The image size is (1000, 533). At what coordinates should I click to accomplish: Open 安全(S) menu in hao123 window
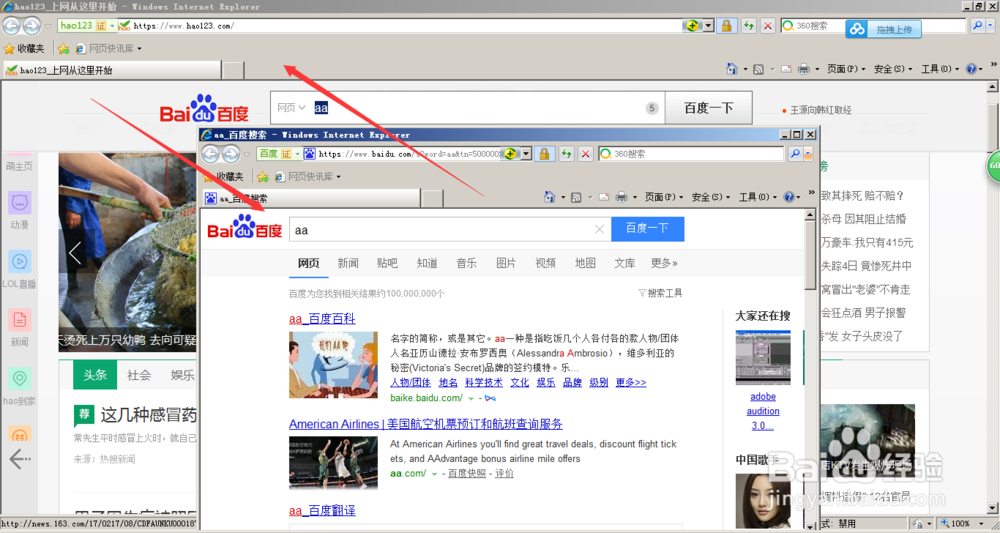tap(893, 69)
